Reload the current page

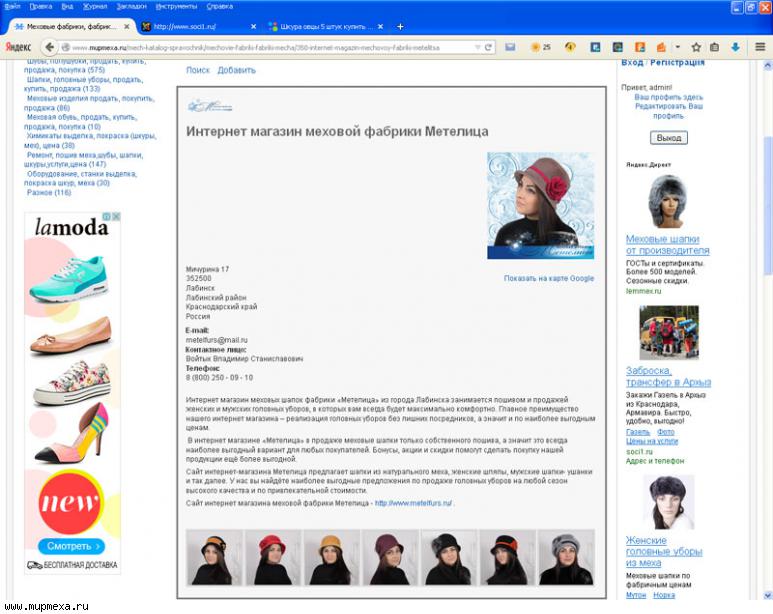[x=488, y=47]
